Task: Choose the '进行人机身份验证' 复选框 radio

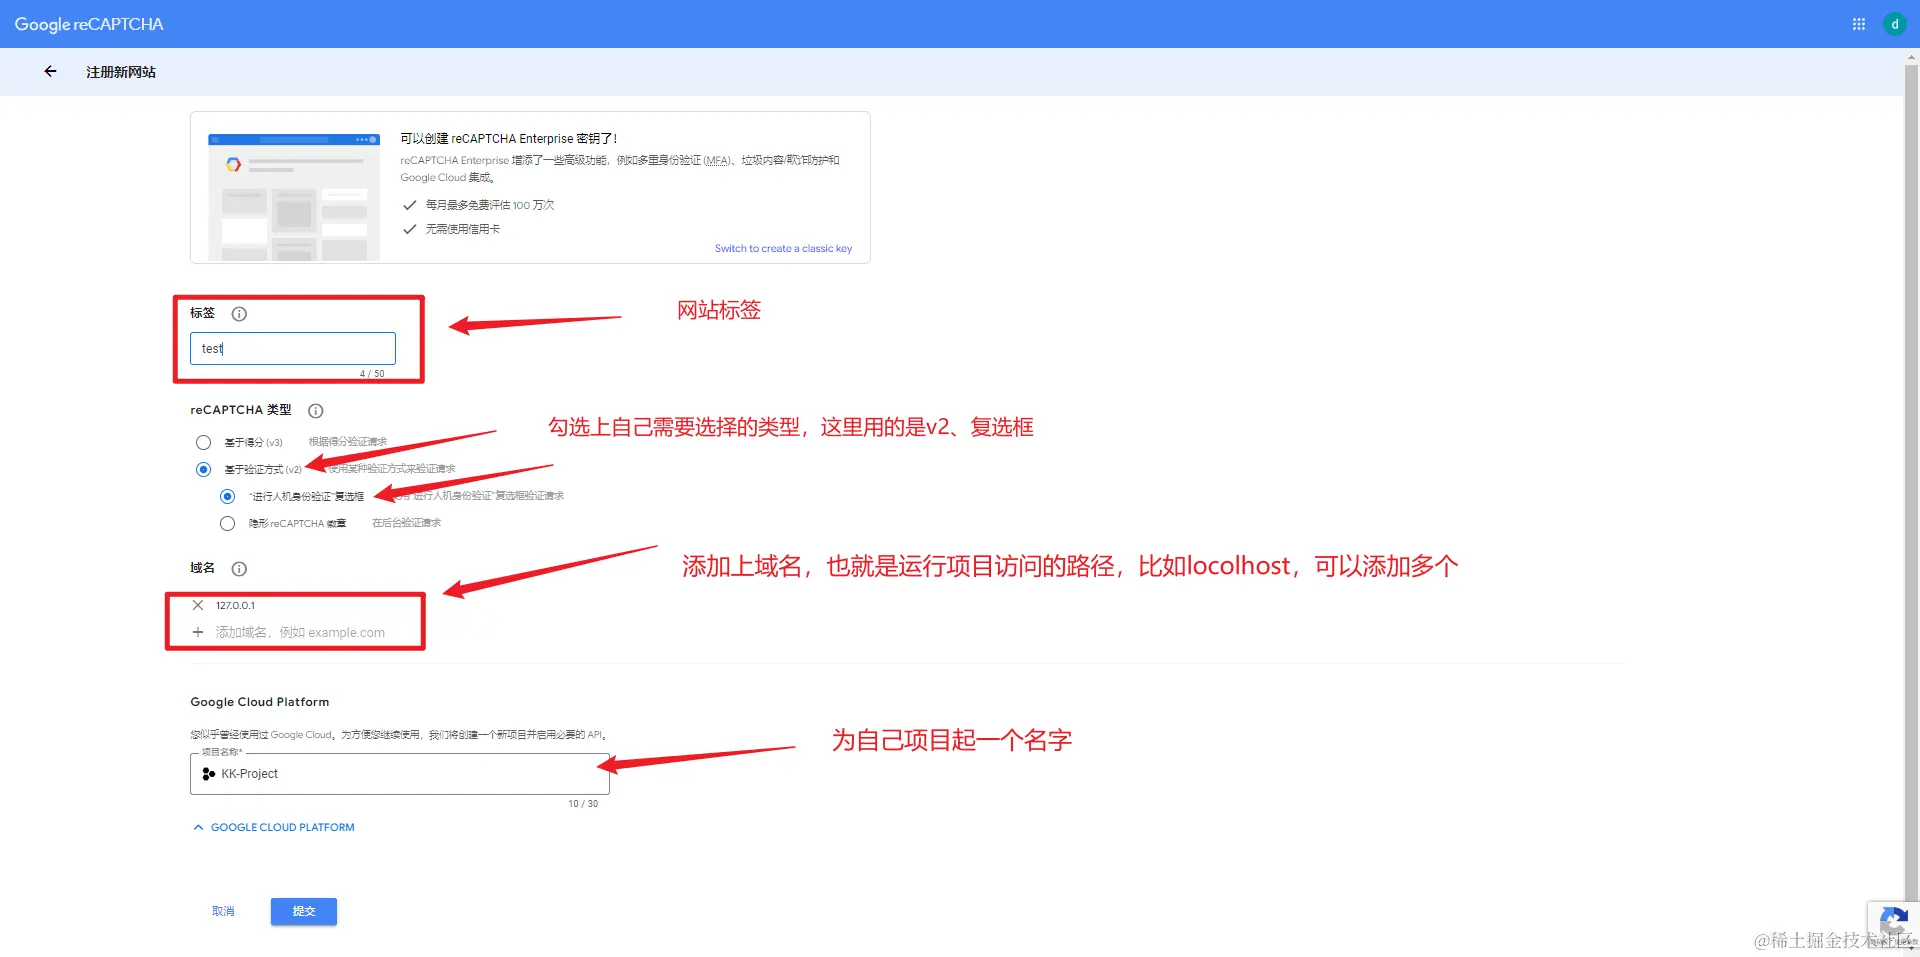Action: [x=227, y=496]
